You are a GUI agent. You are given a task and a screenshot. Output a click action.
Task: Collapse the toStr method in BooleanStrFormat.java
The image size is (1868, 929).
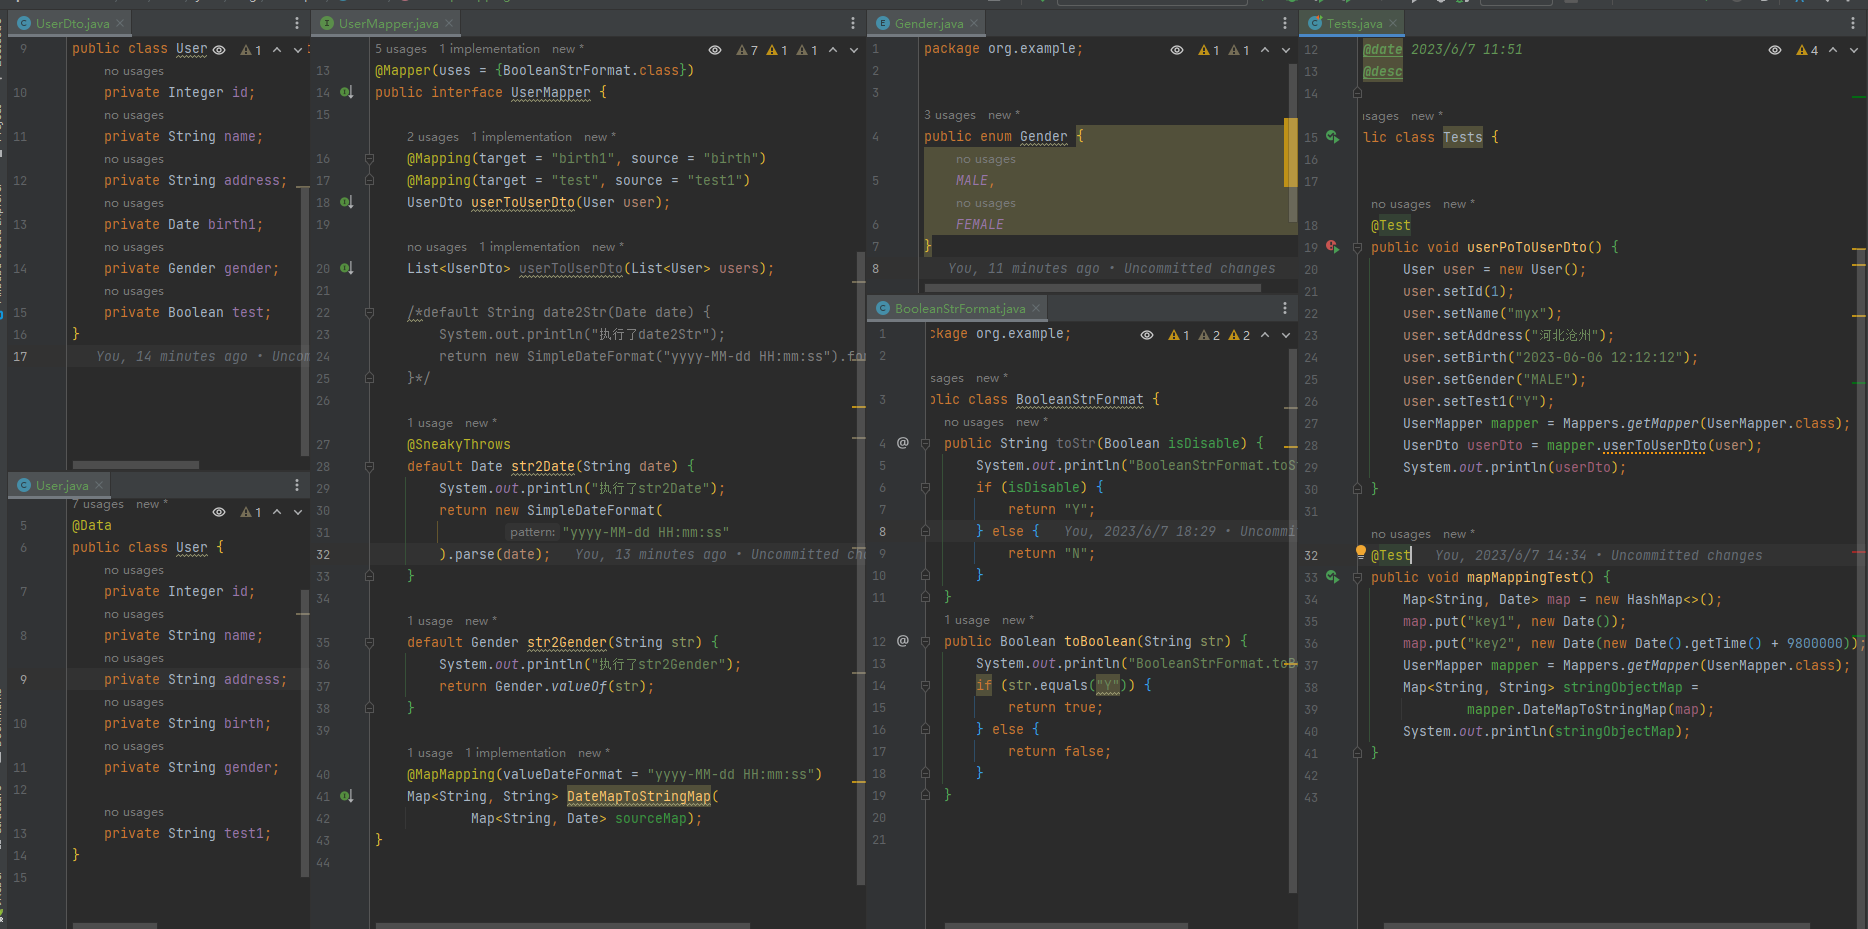coord(925,443)
